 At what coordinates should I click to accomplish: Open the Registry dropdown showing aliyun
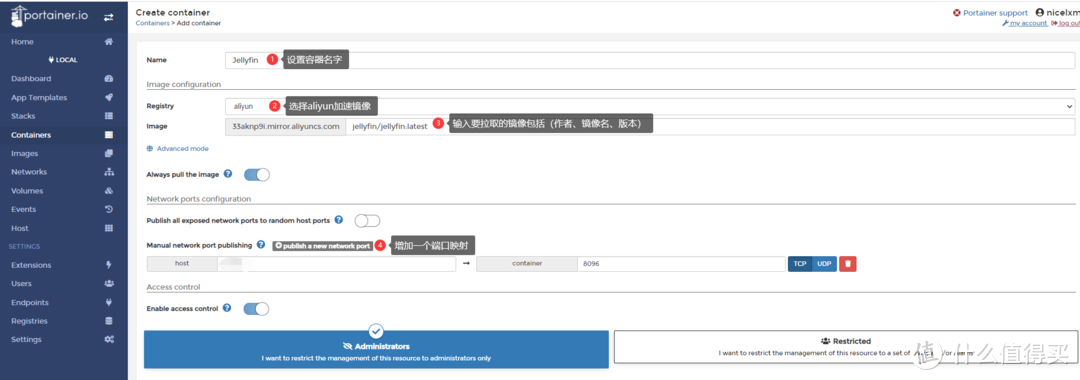click(650, 106)
